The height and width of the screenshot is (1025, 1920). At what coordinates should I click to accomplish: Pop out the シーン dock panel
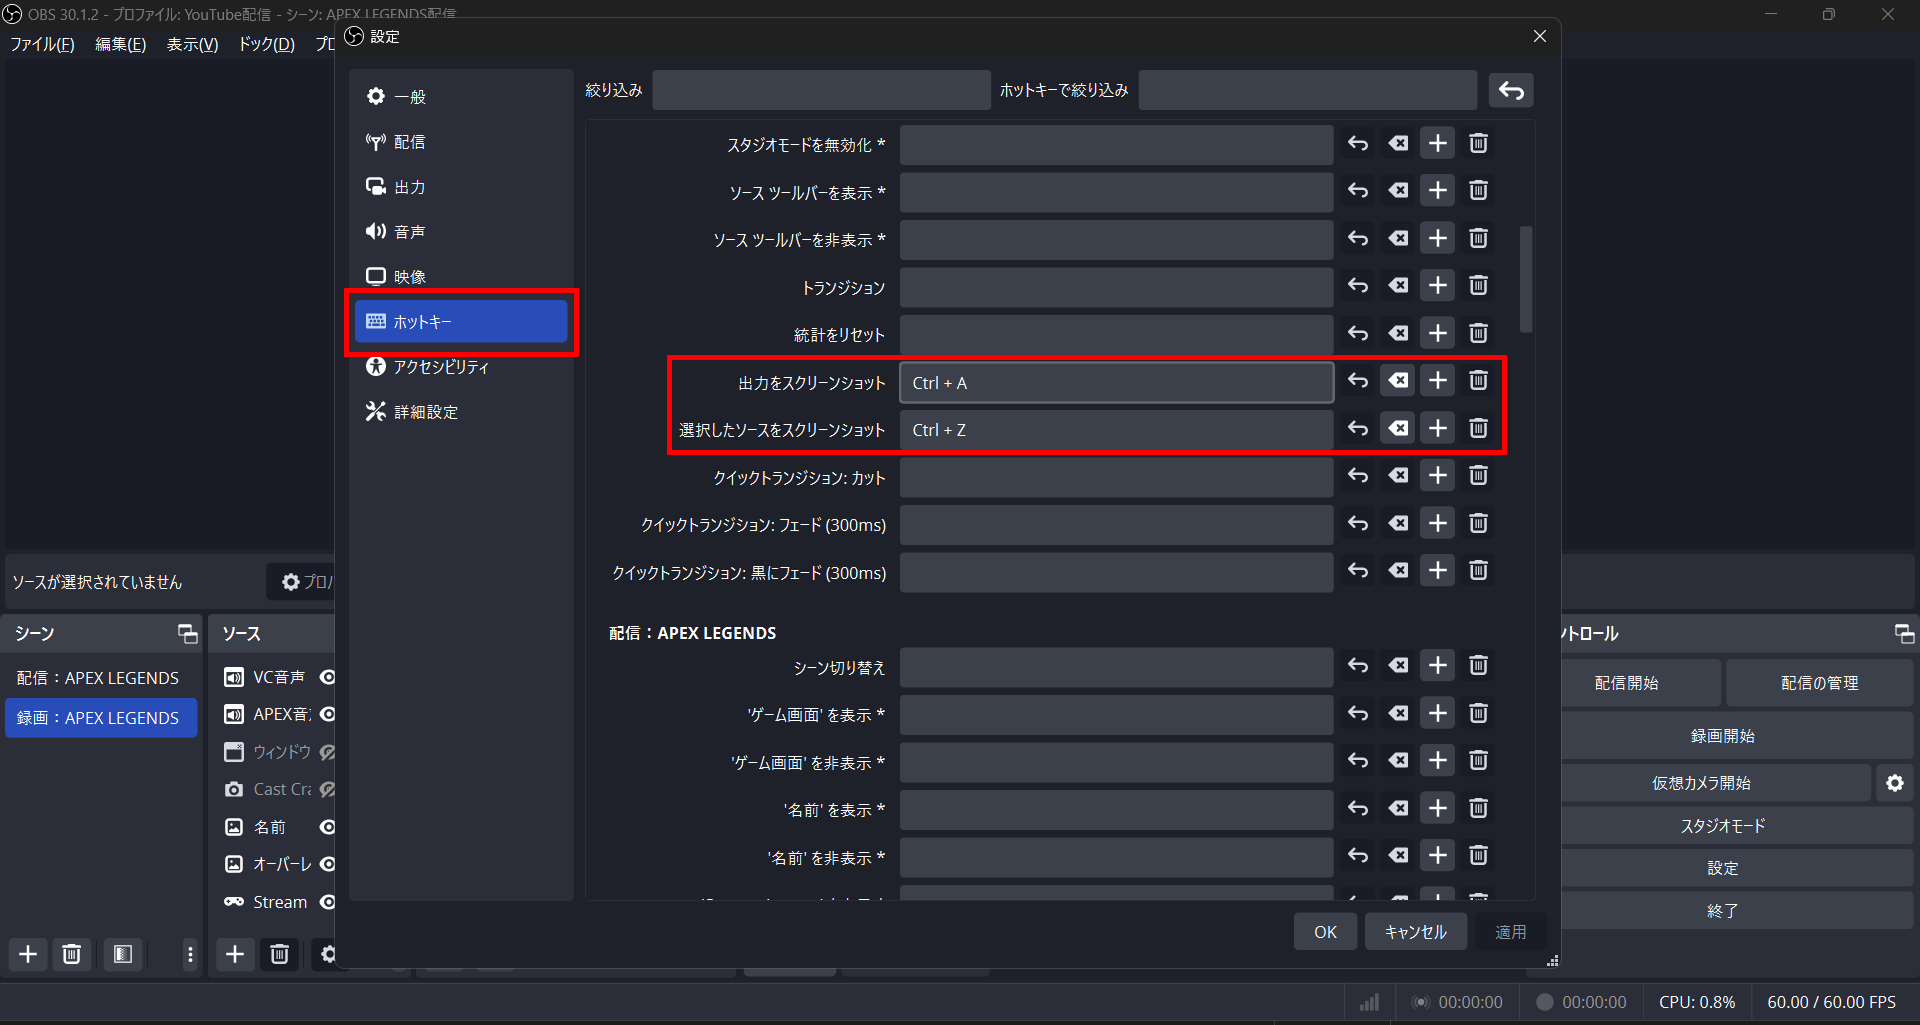187,633
